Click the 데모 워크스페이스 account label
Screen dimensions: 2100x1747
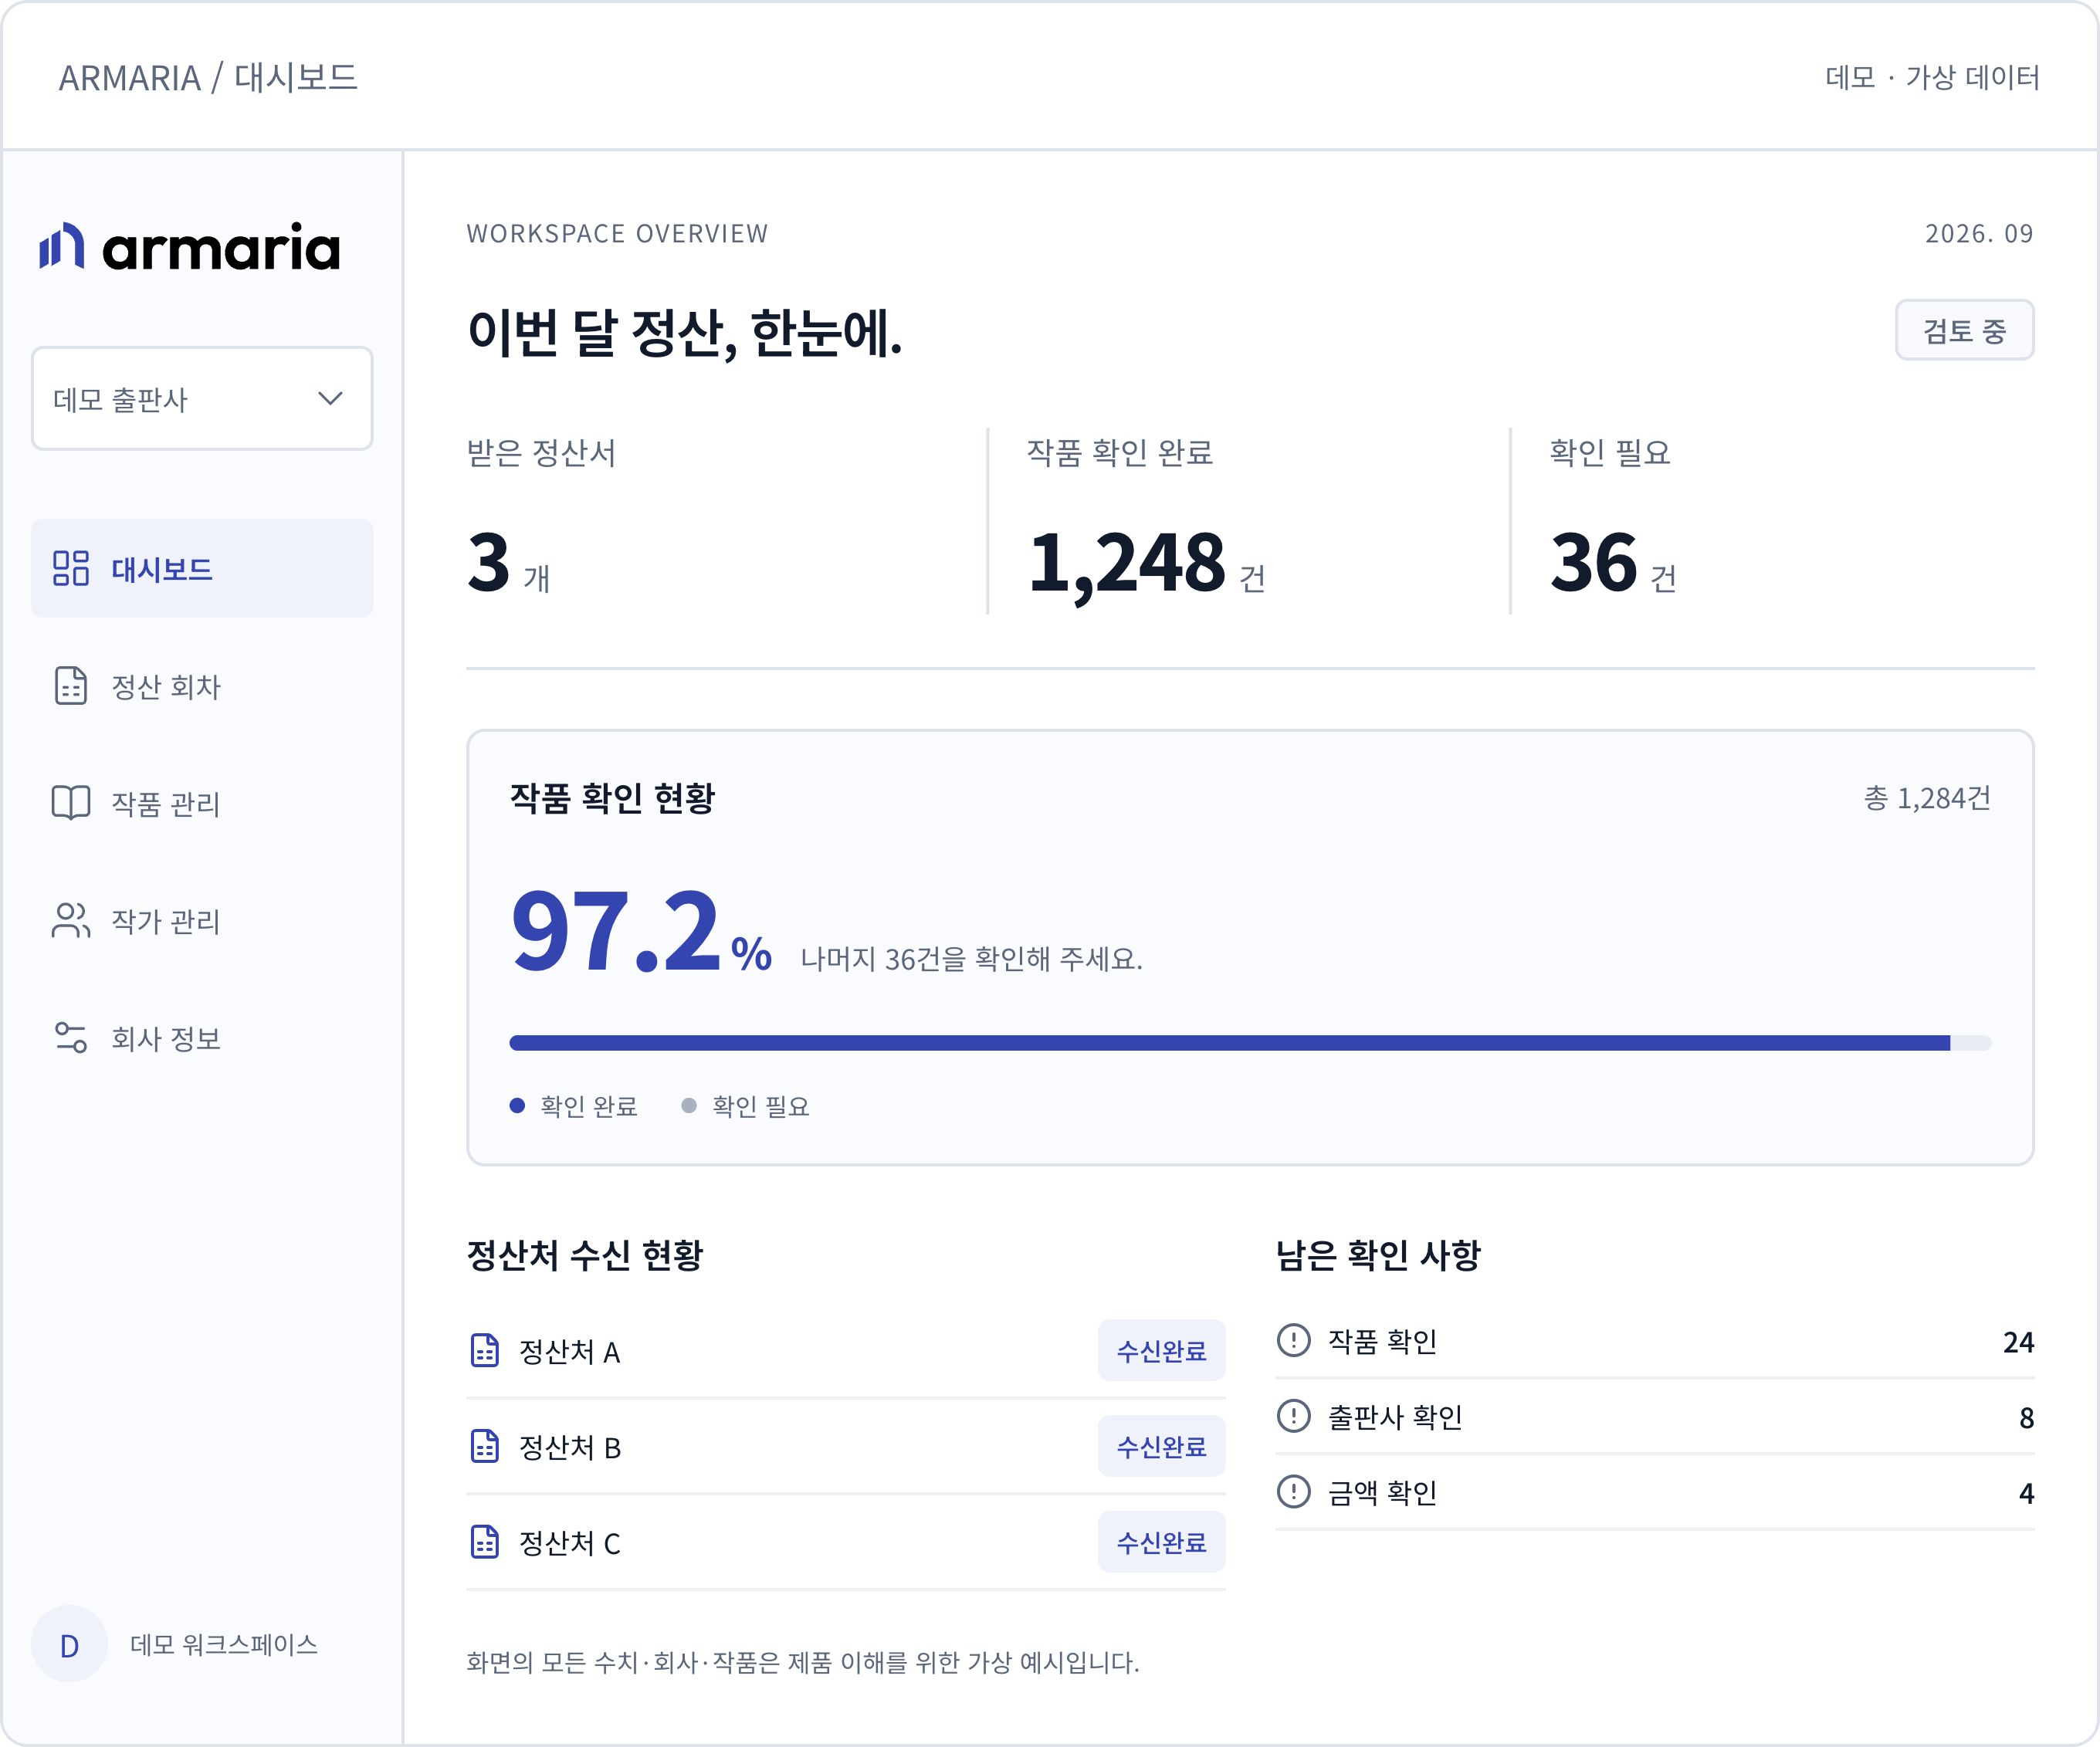[x=224, y=1644]
